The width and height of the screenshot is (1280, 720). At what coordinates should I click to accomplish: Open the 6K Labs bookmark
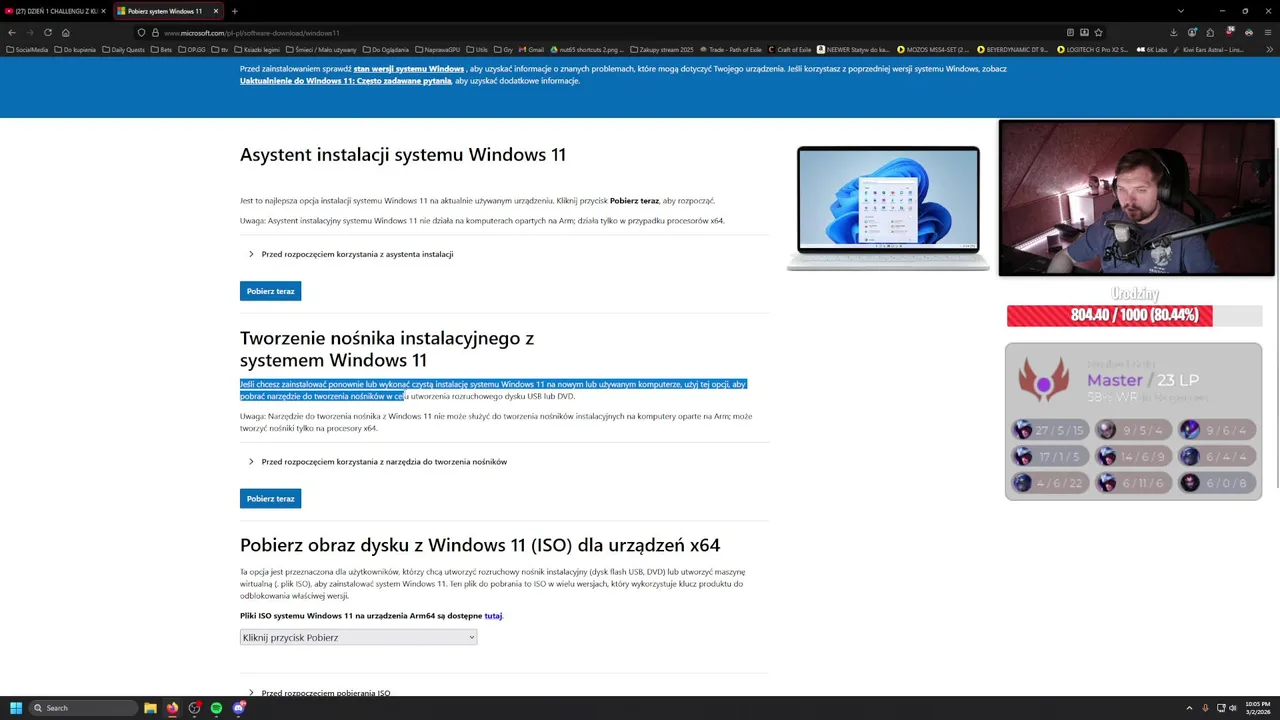(1152, 49)
